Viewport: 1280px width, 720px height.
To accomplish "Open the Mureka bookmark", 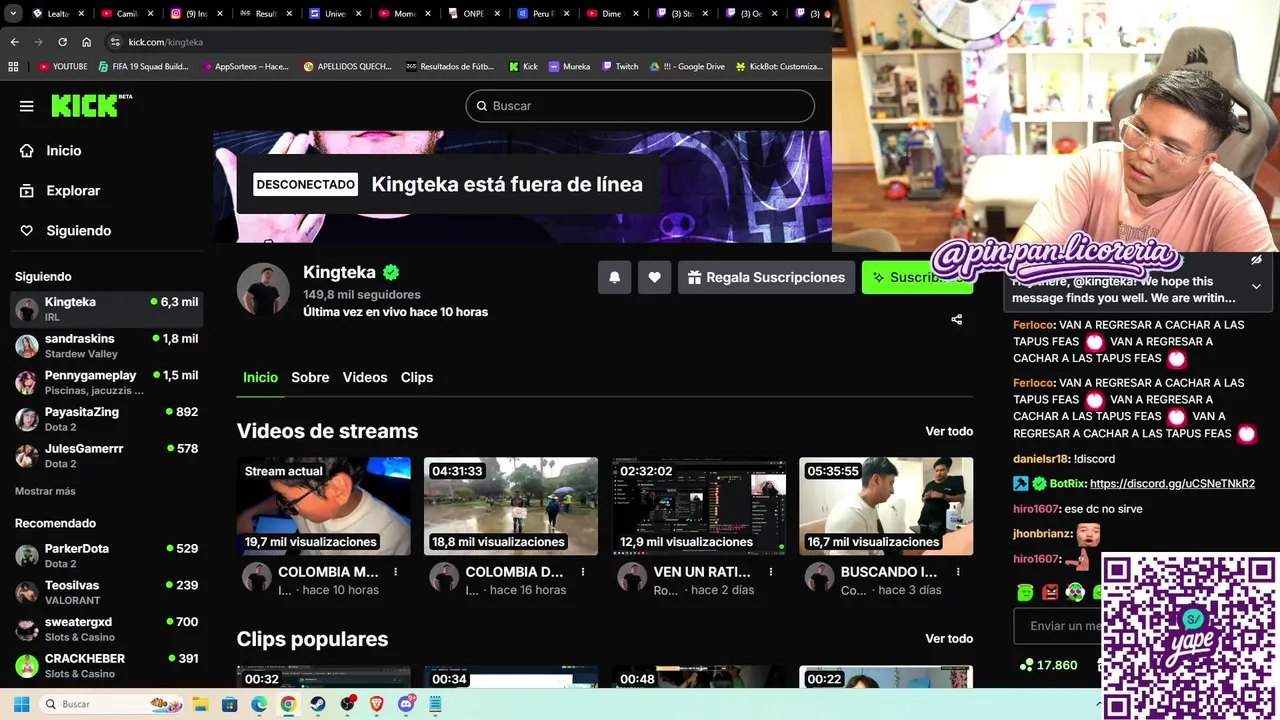I will [569, 67].
